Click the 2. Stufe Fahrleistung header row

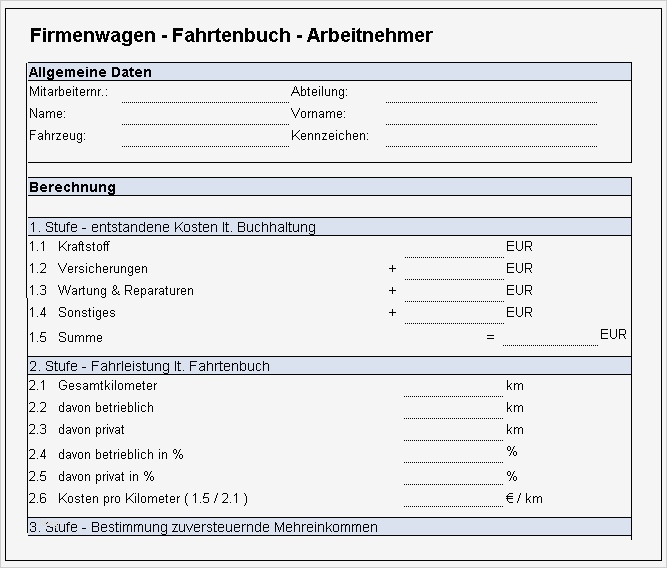pos(329,366)
